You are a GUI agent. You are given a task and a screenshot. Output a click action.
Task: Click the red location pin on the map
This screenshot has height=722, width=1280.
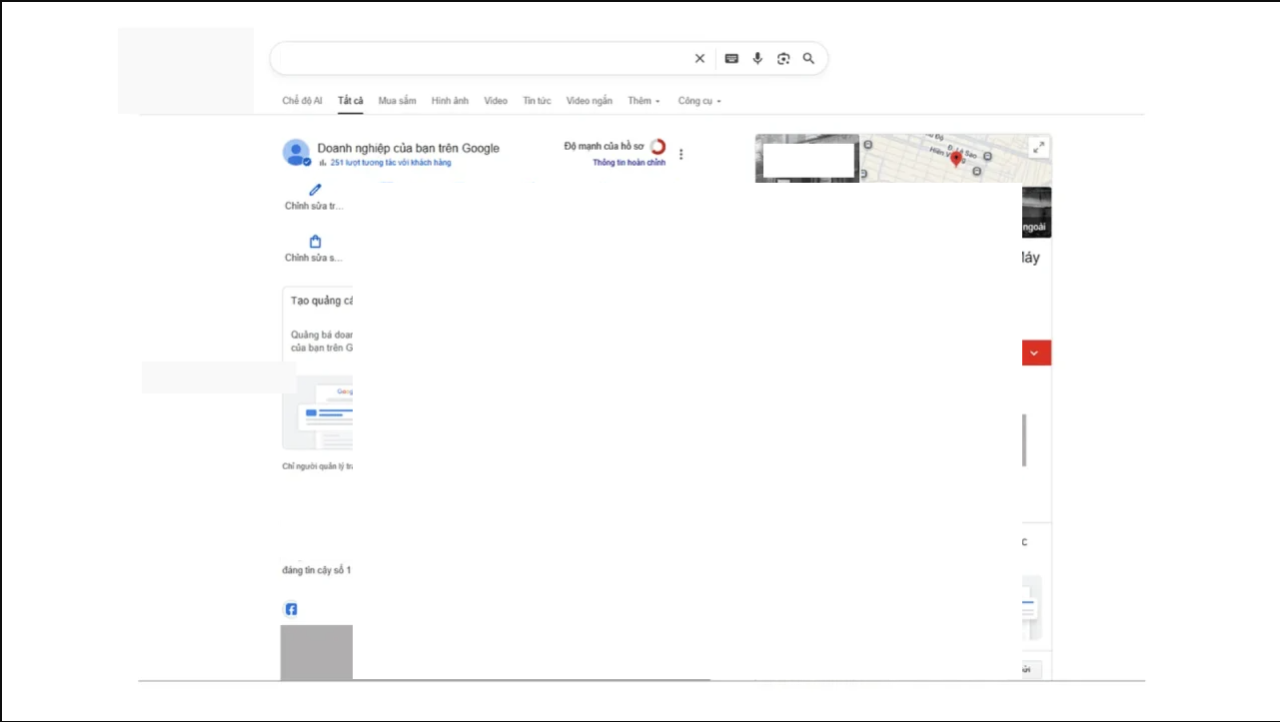pyautogui.click(x=956, y=159)
